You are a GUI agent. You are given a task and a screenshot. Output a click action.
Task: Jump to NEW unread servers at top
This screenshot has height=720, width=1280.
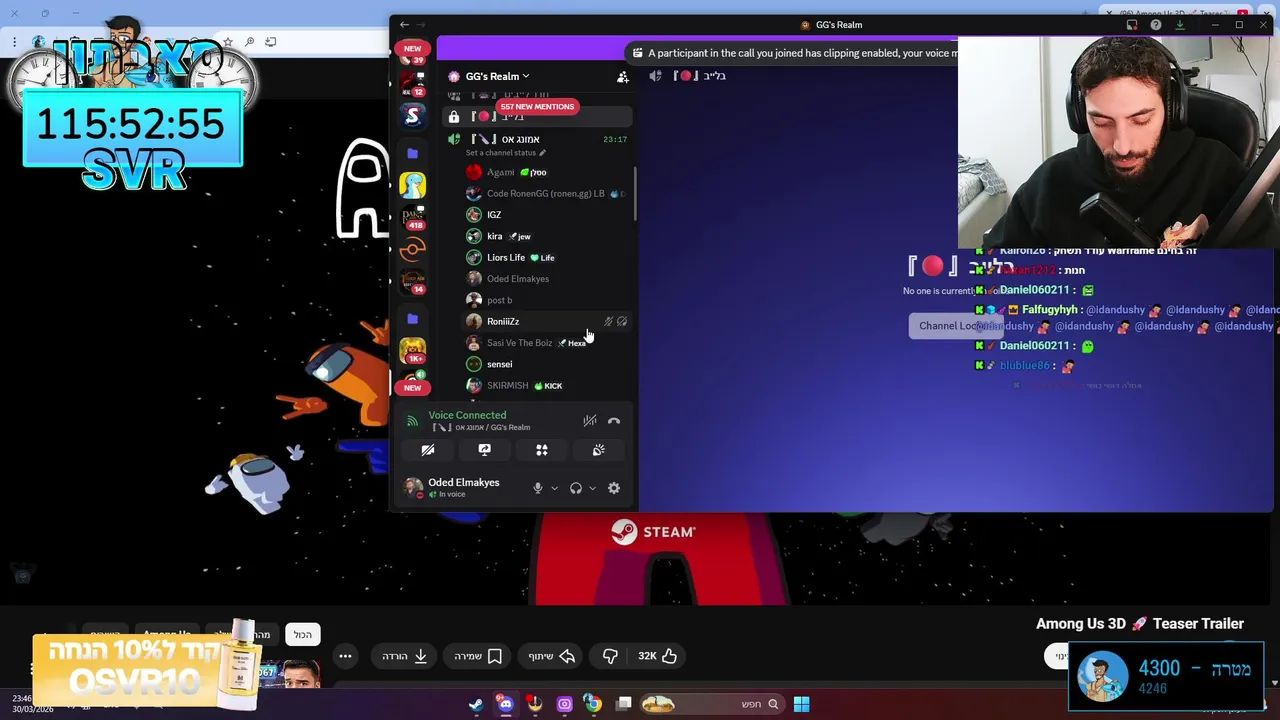point(412,48)
